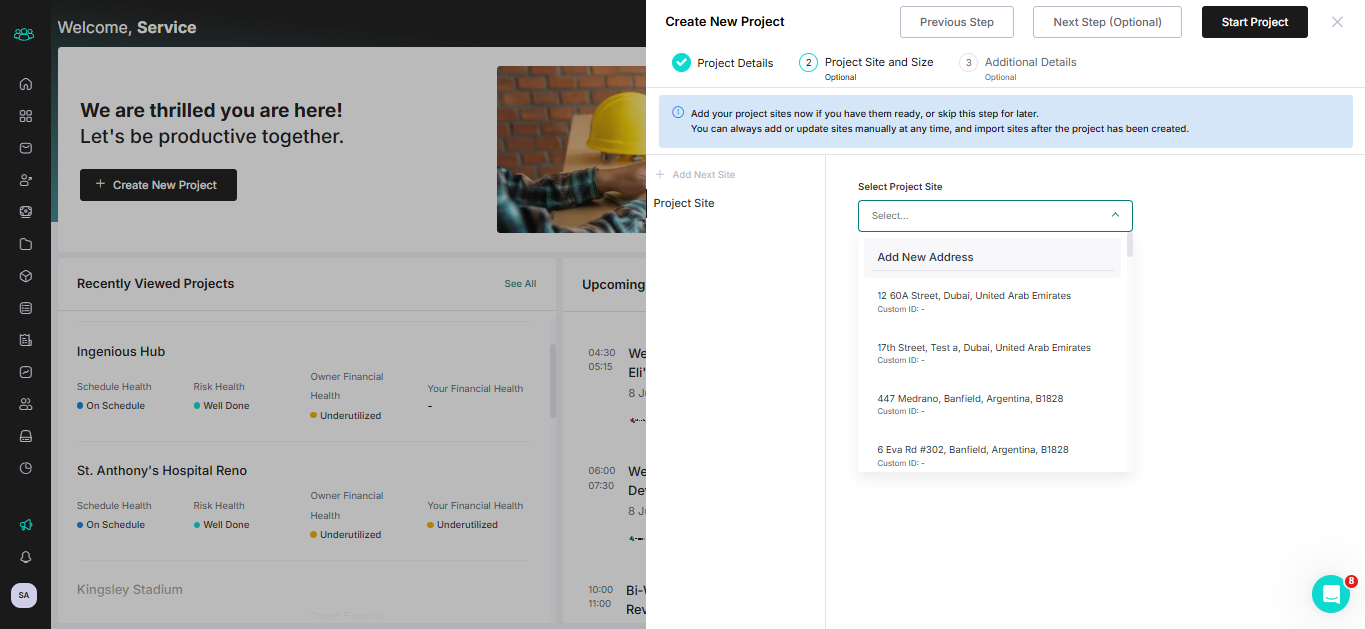Click the Project Details checkmark step icon
The image size is (1365, 629).
[x=681, y=62]
